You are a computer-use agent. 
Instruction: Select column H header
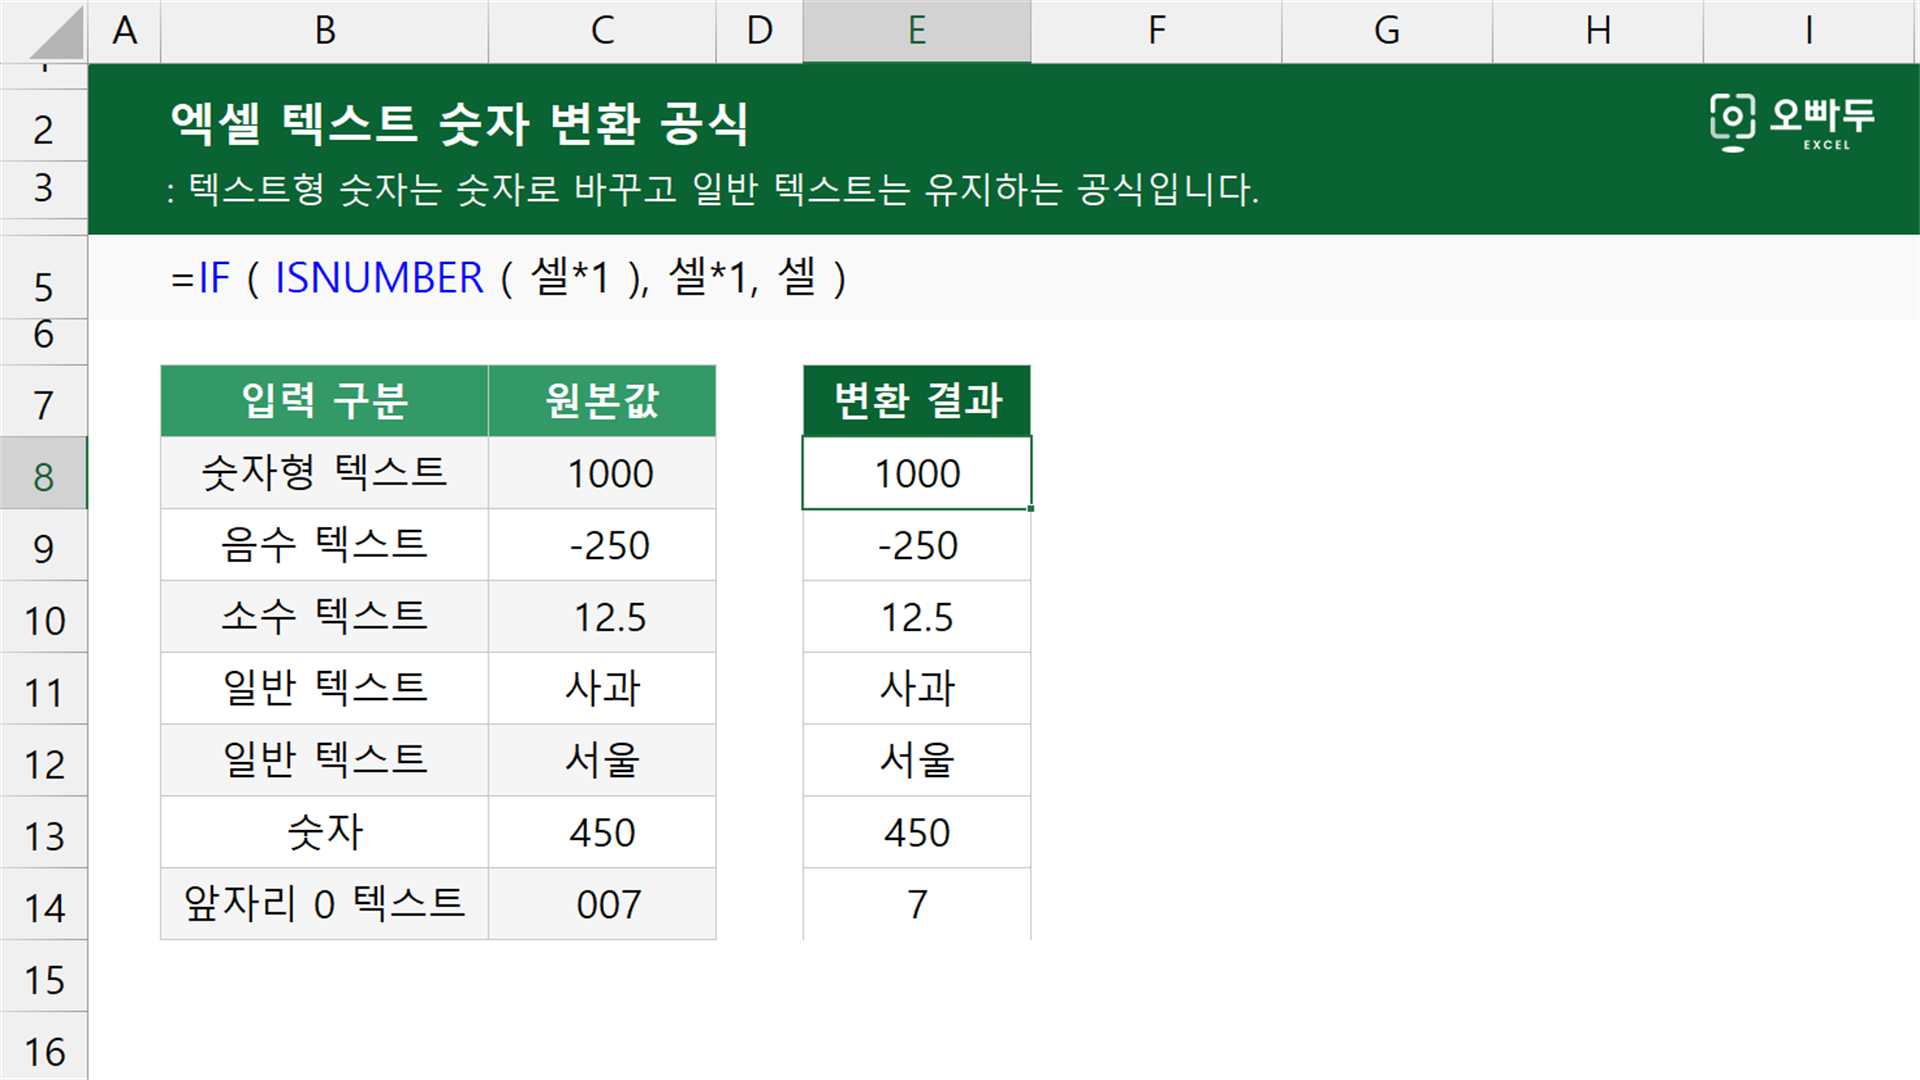pos(1598,31)
